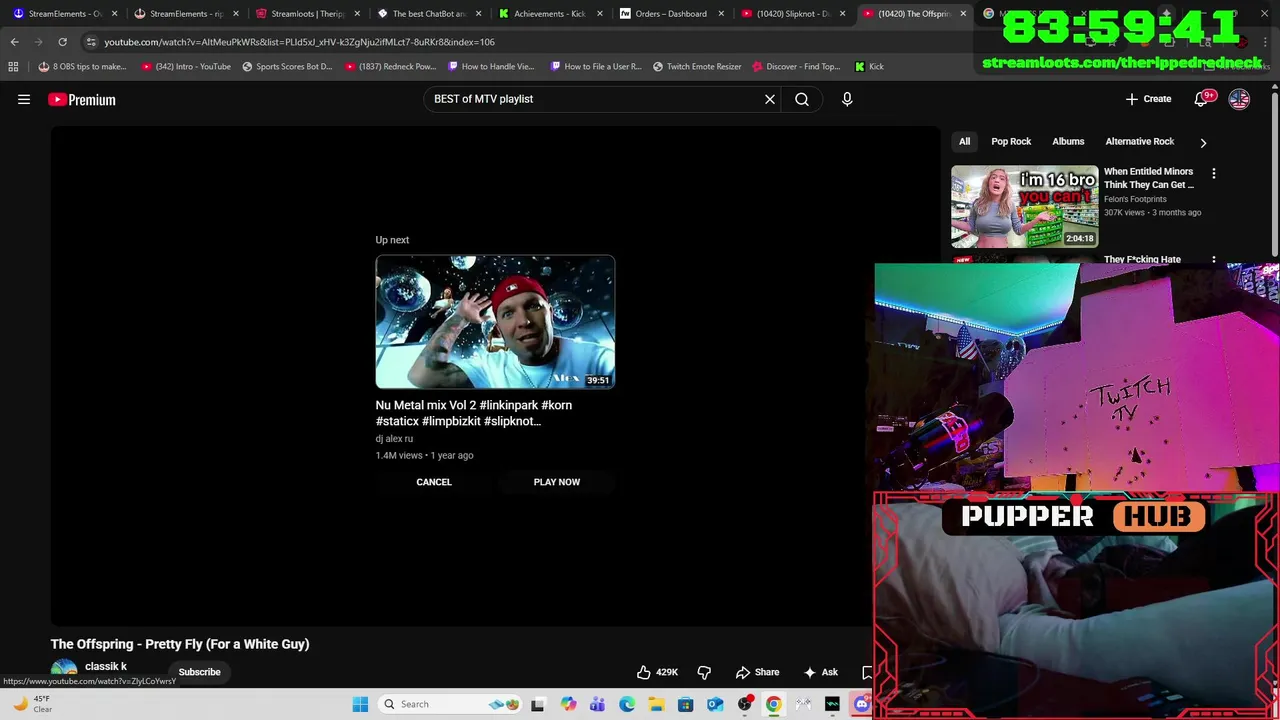1280x720 pixels.
Task: Start voice search with microphone
Action: tap(847, 99)
